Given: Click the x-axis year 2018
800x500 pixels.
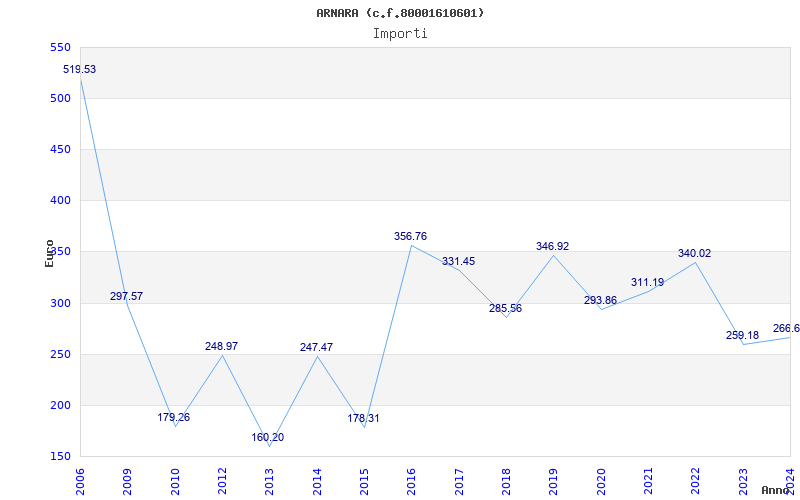Looking at the screenshot, I should point(507,482).
